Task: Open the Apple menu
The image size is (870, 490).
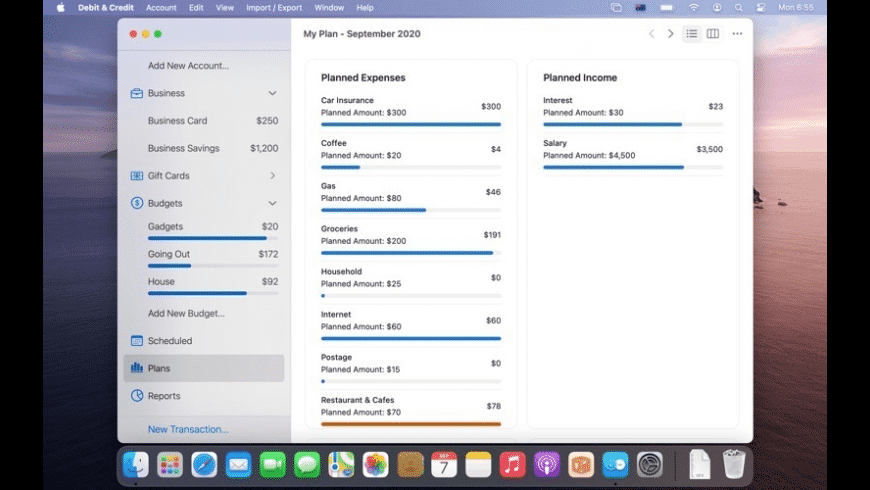Action: click(x=60, y=8)
